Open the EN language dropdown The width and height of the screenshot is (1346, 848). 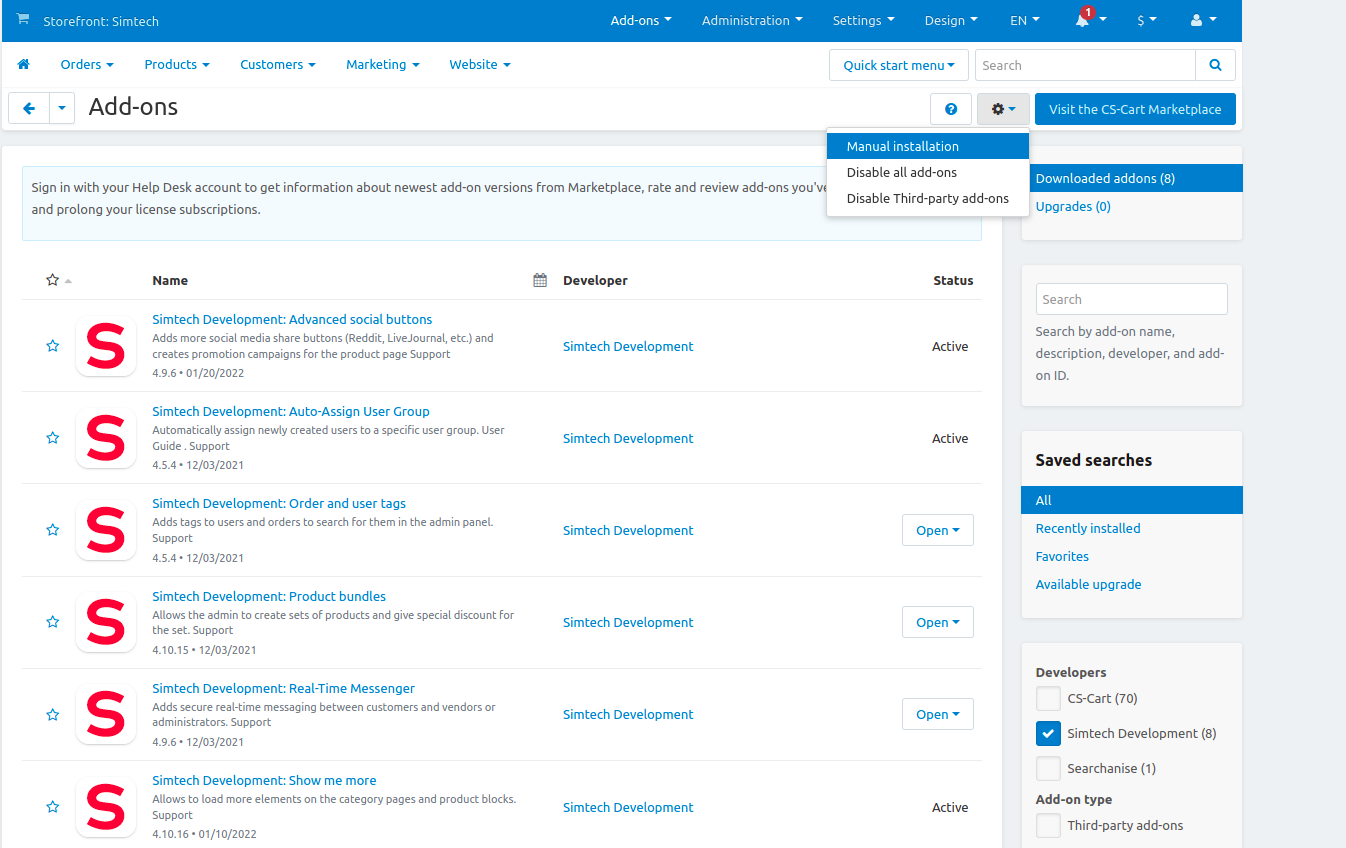coord(1025,20)
